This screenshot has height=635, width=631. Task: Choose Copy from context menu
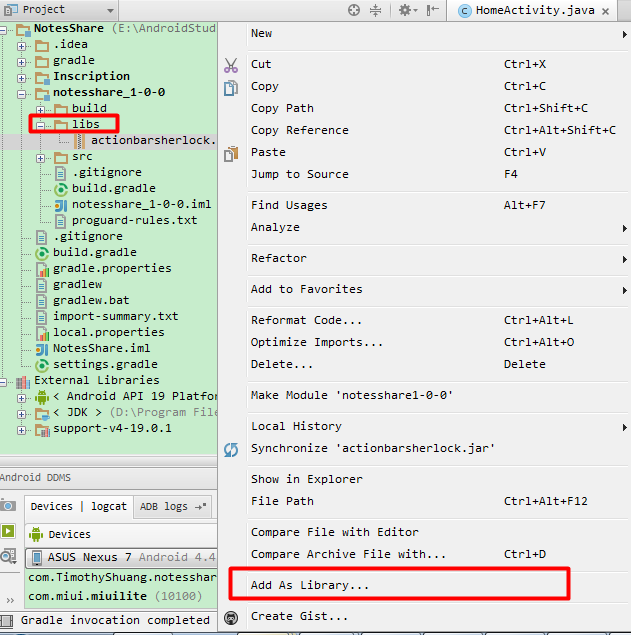(x=439, y=86)
